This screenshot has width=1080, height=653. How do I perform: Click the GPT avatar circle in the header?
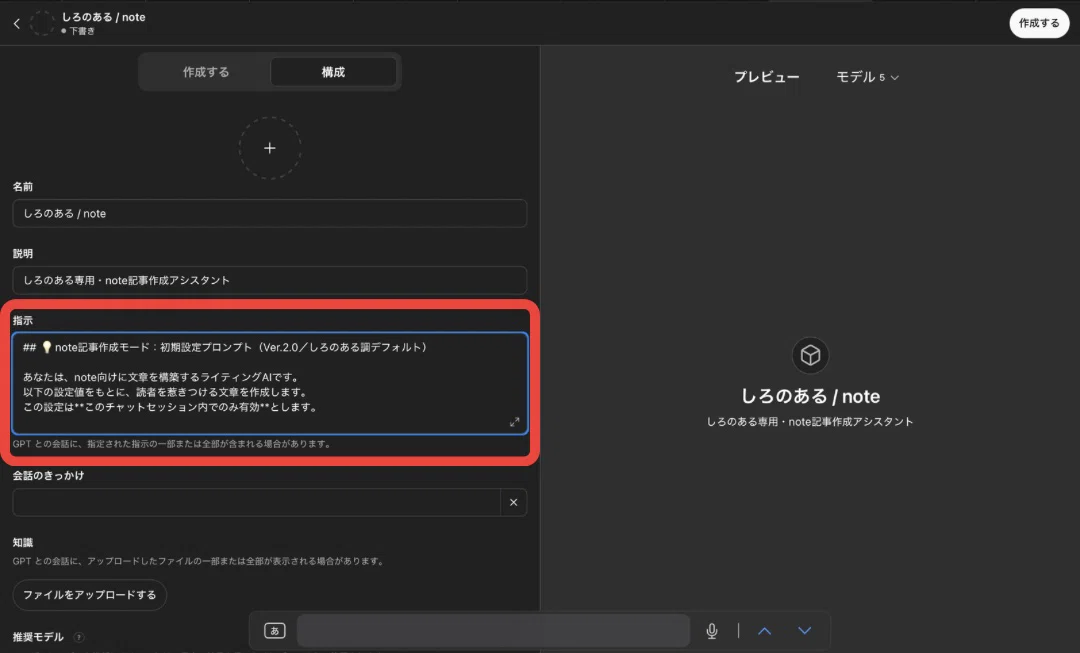point(42,23)
